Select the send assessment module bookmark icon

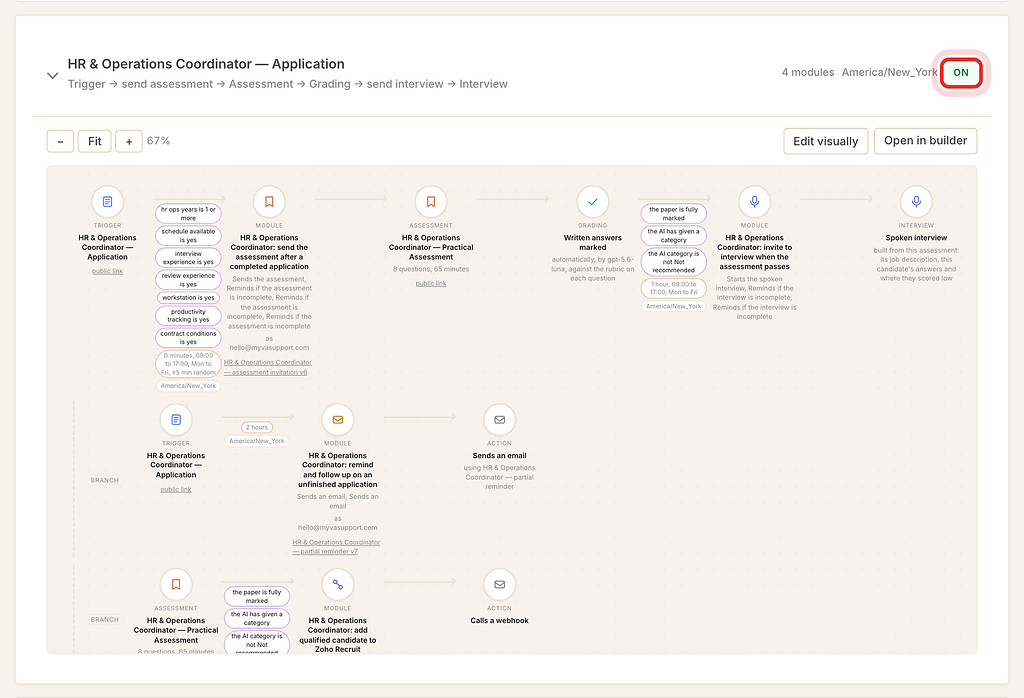pos(269,202)
